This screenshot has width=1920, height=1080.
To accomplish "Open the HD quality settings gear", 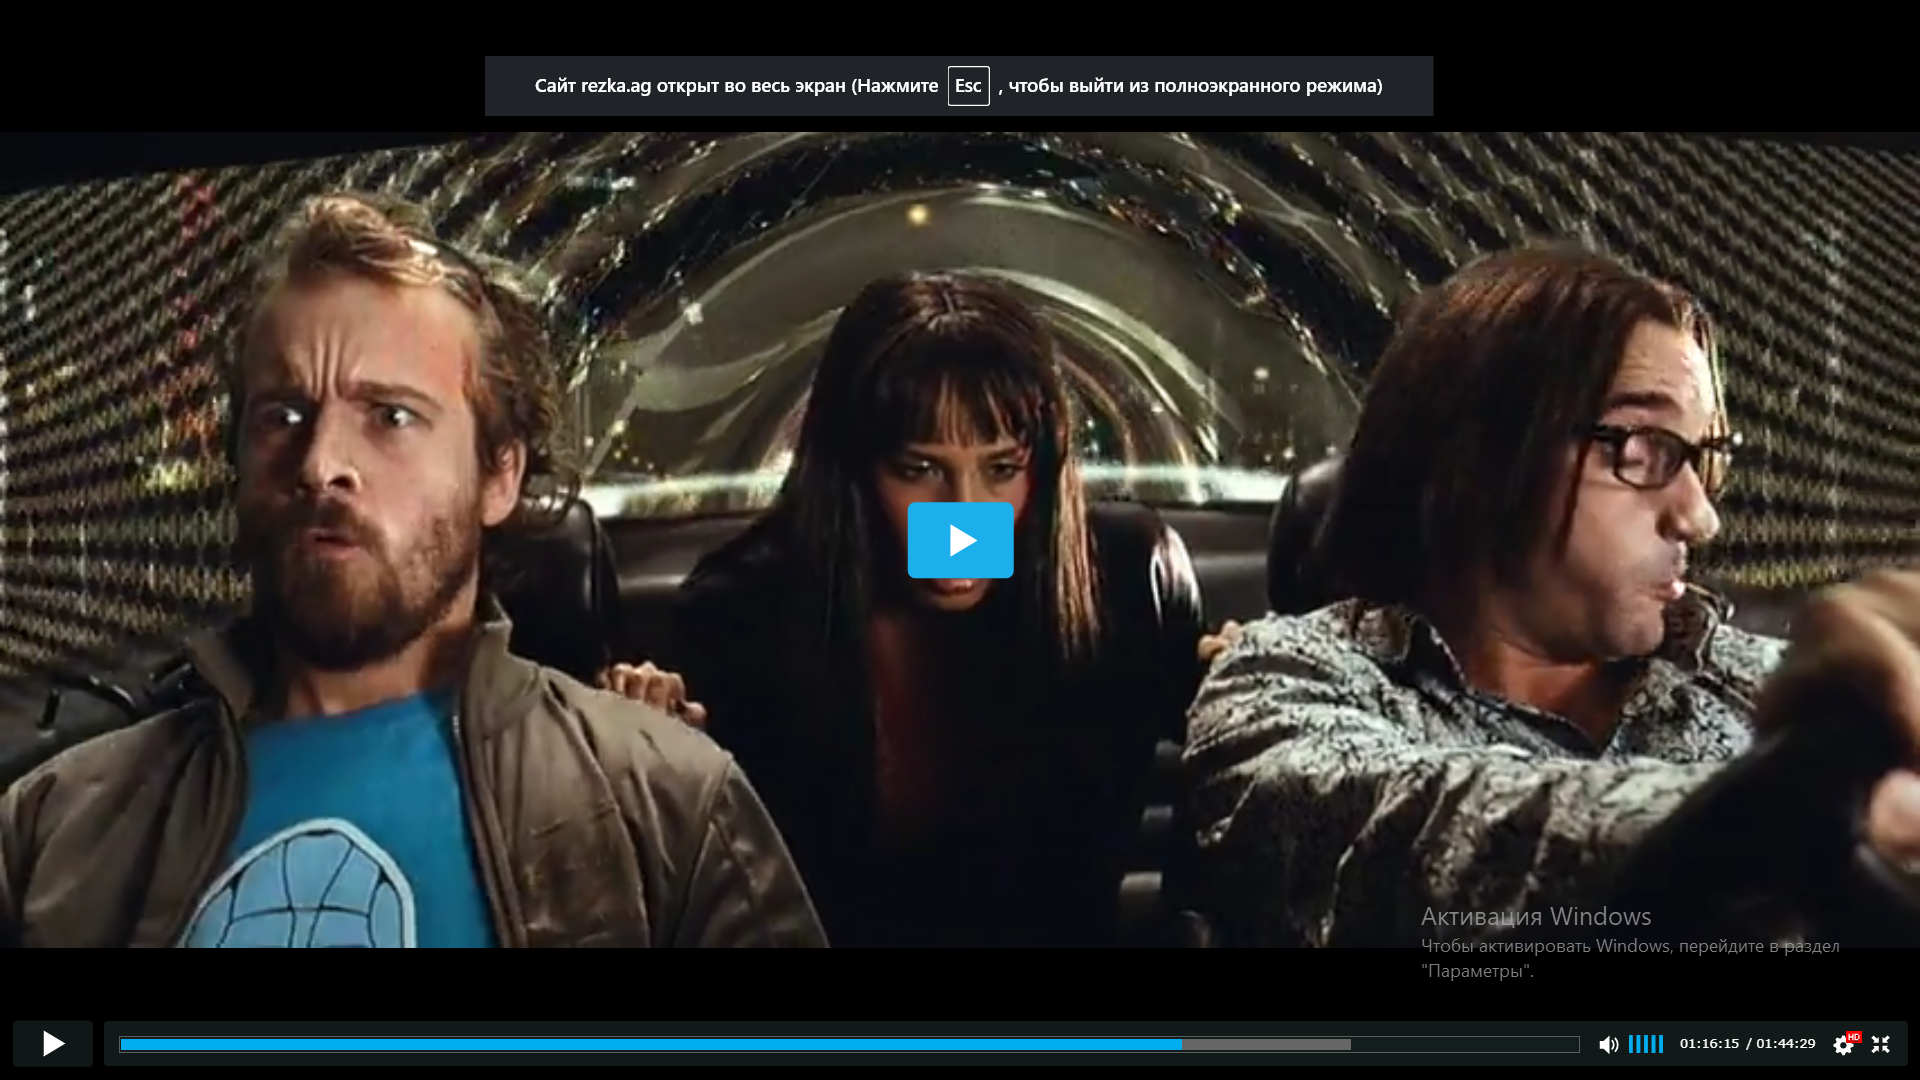I will (1845, 1044).
